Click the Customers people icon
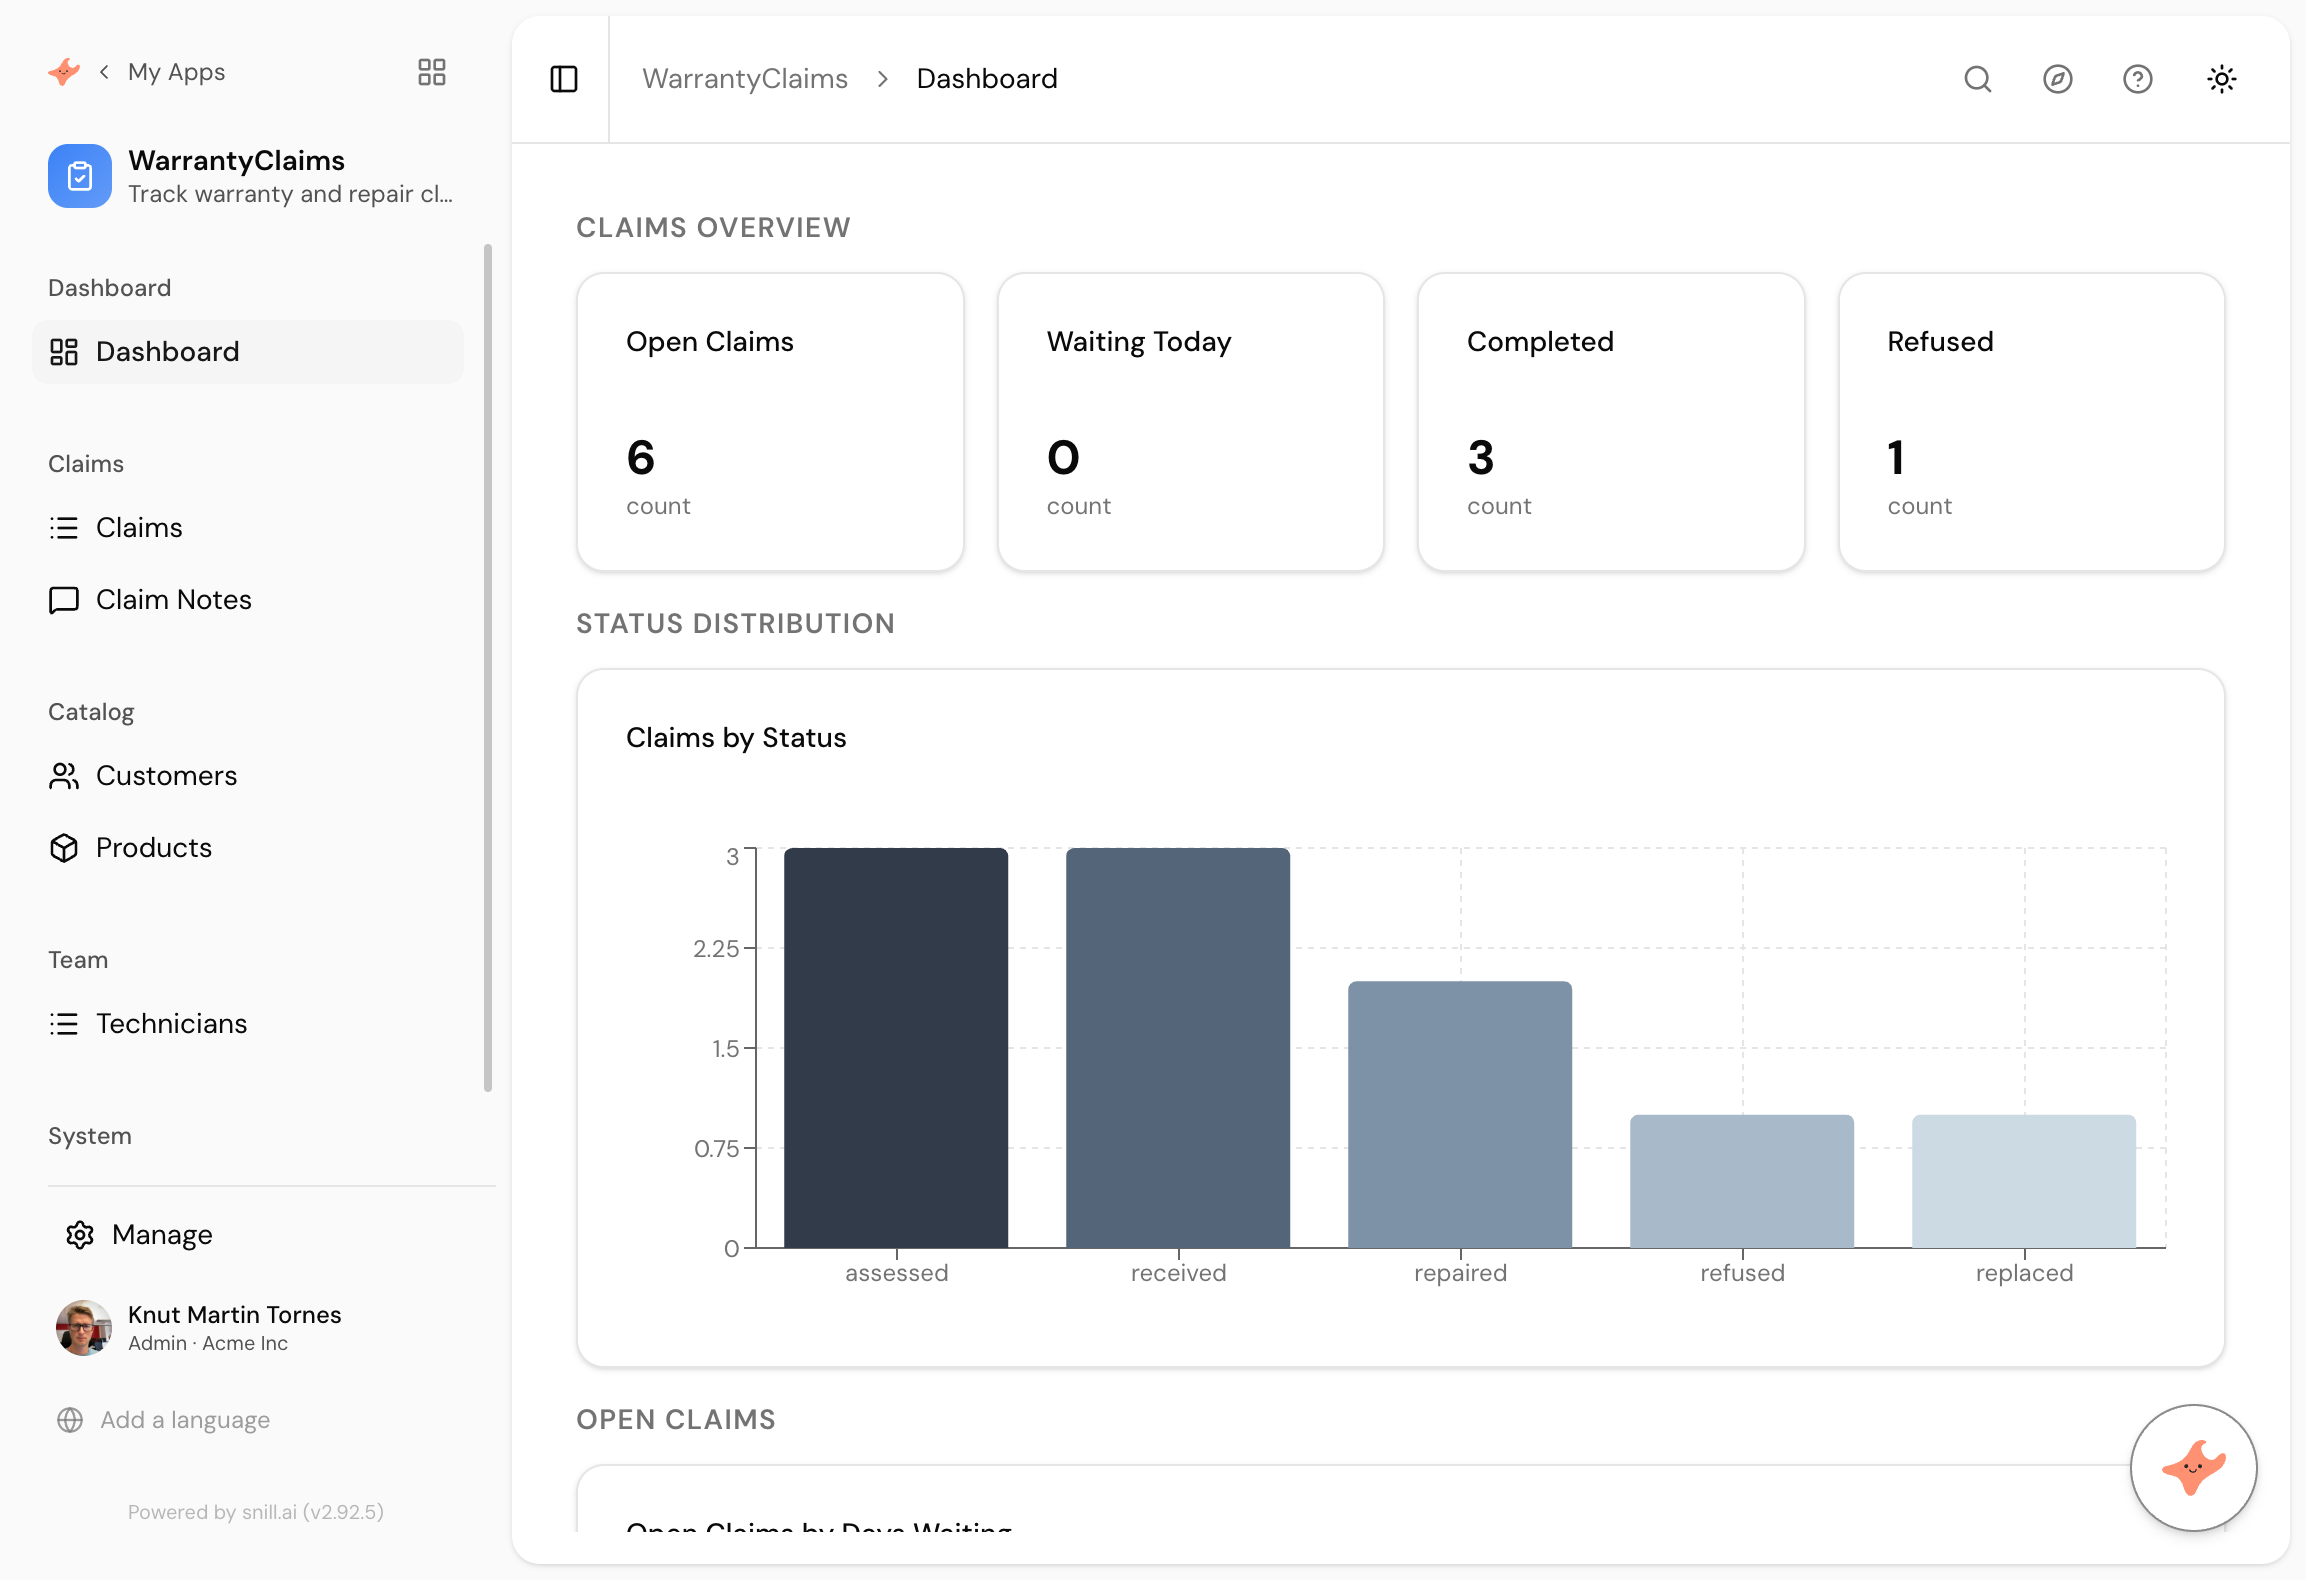2306x1580 pixels. [x=64, y=776]
